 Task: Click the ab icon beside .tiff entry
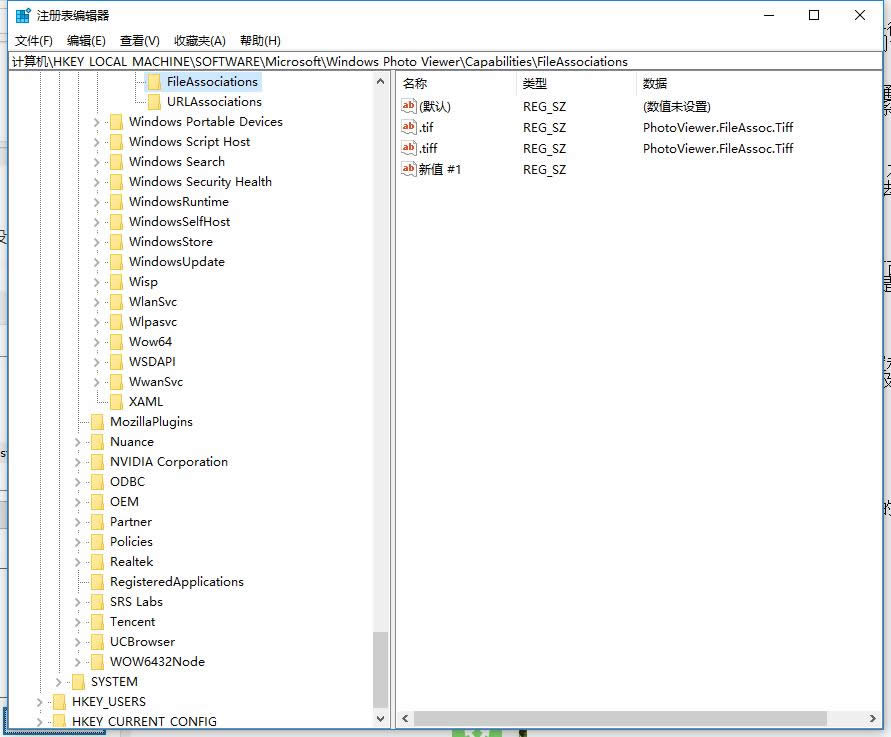pos(408,148)
